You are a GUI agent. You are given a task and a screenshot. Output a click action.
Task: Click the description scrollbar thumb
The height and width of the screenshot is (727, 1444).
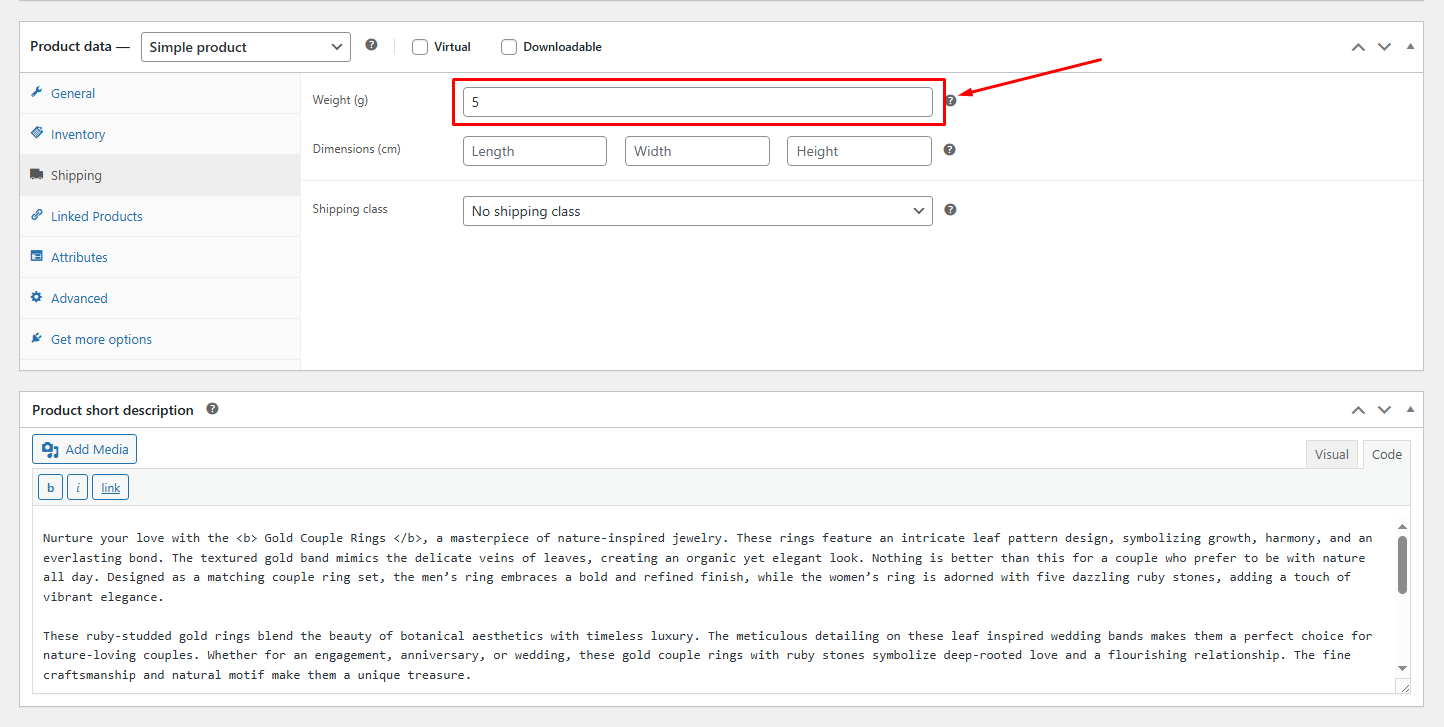pyautogui.click(x=1402, y=565)
